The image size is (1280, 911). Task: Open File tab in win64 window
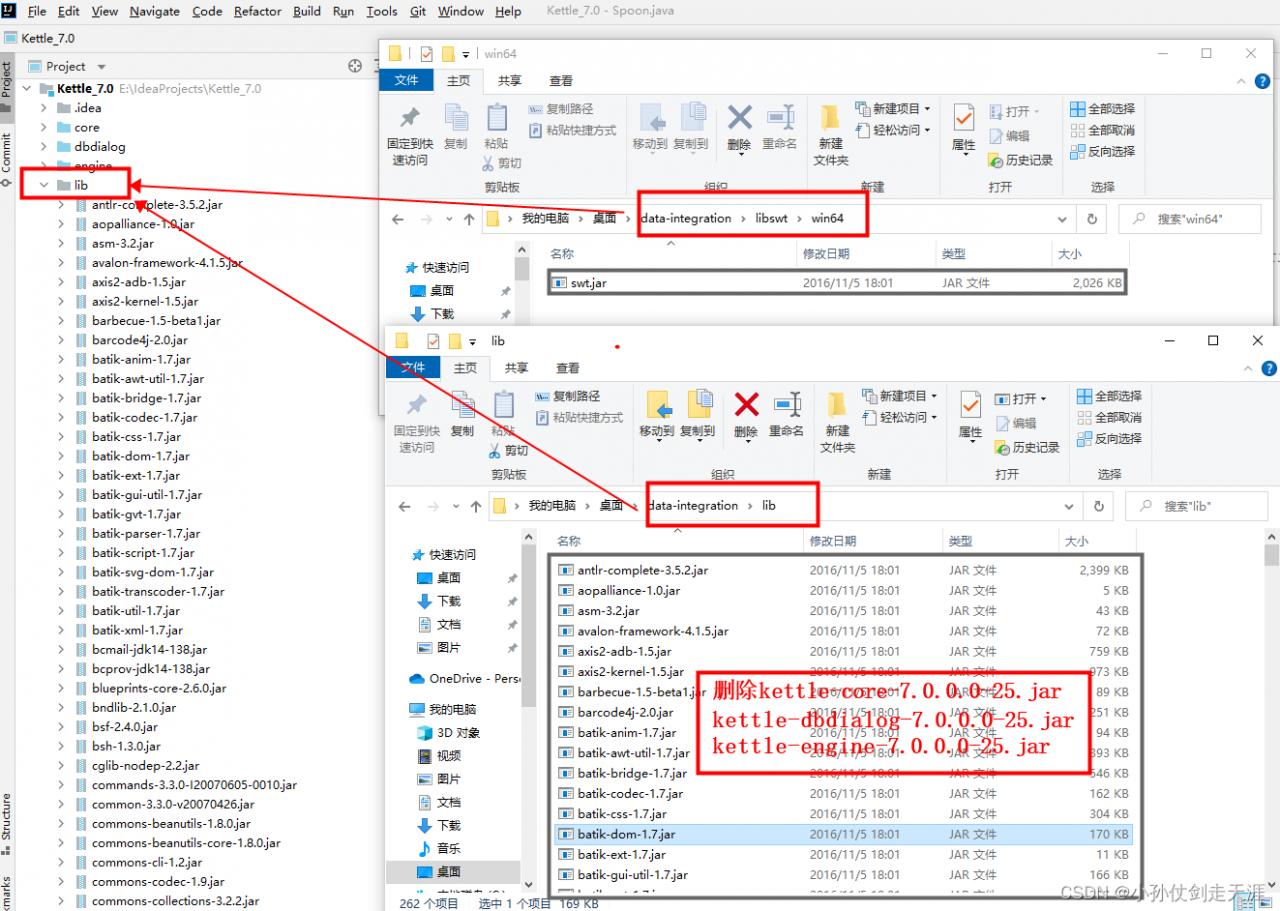click(x=407, y=81)
